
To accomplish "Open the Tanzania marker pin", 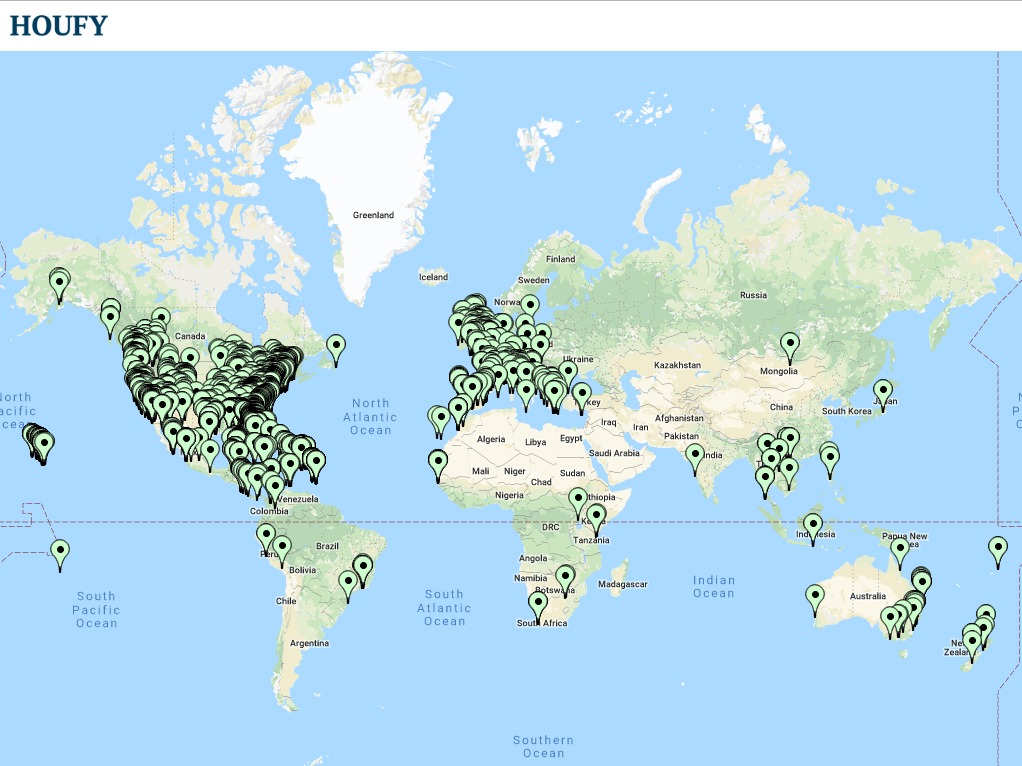I will click(x=597, y=517).
